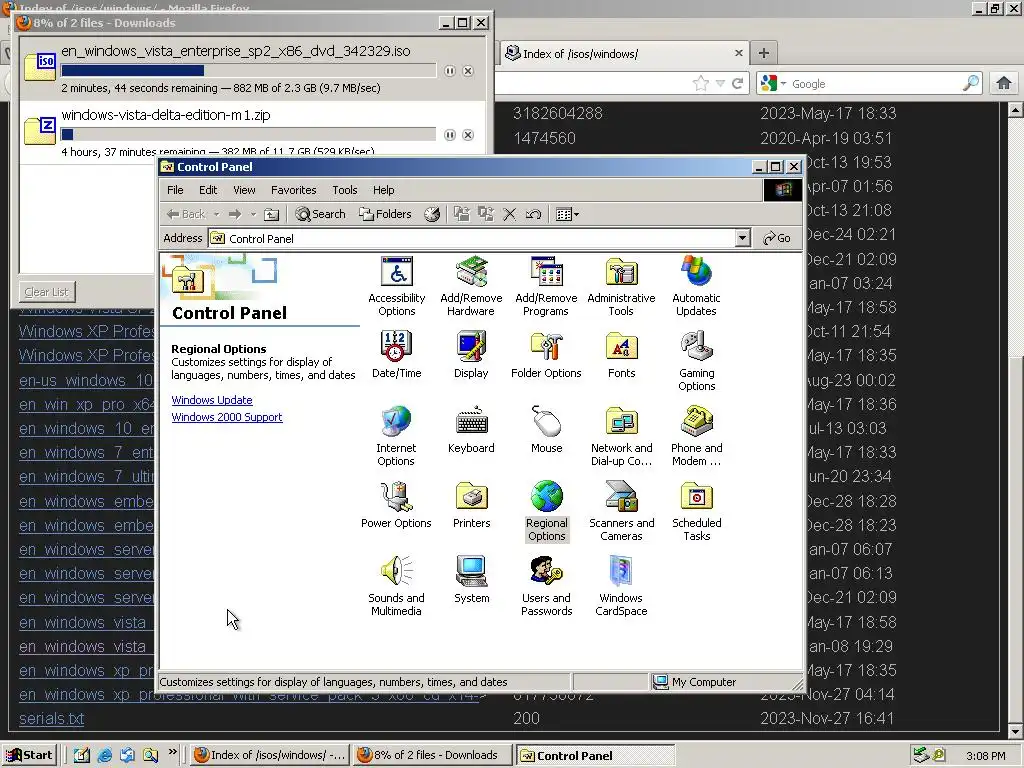
Task: Open Display settings icon
Action: pos(471,355)
